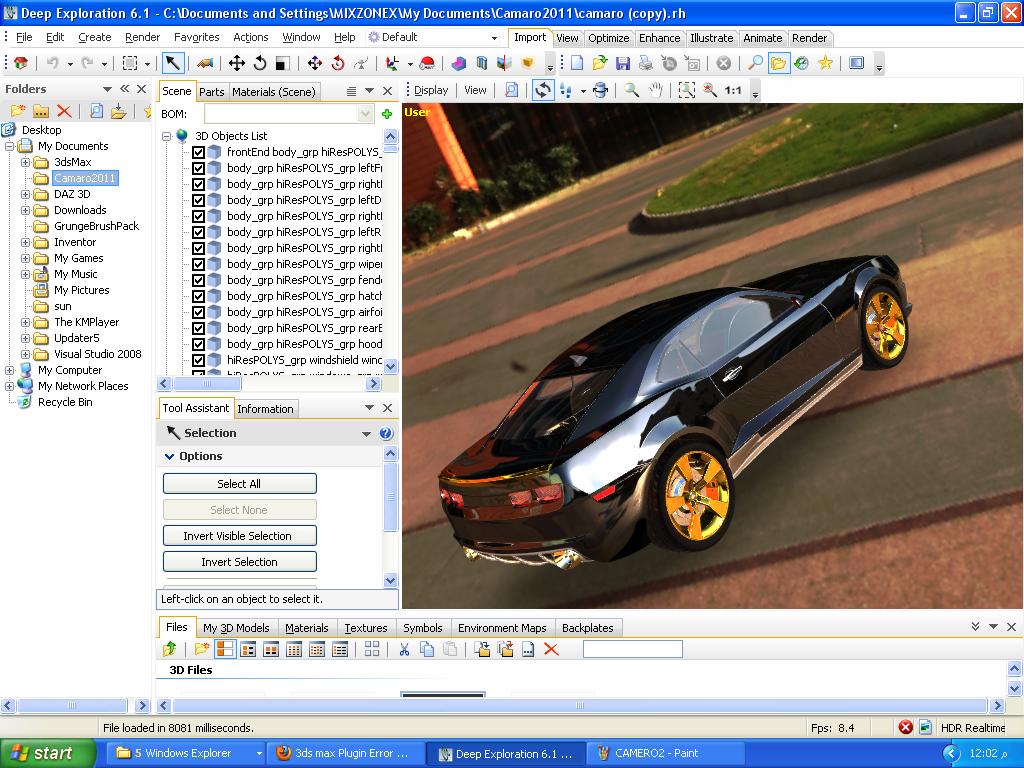
Task: Open the Render menu in the menu bar
Action: click(x=142, y=37)
